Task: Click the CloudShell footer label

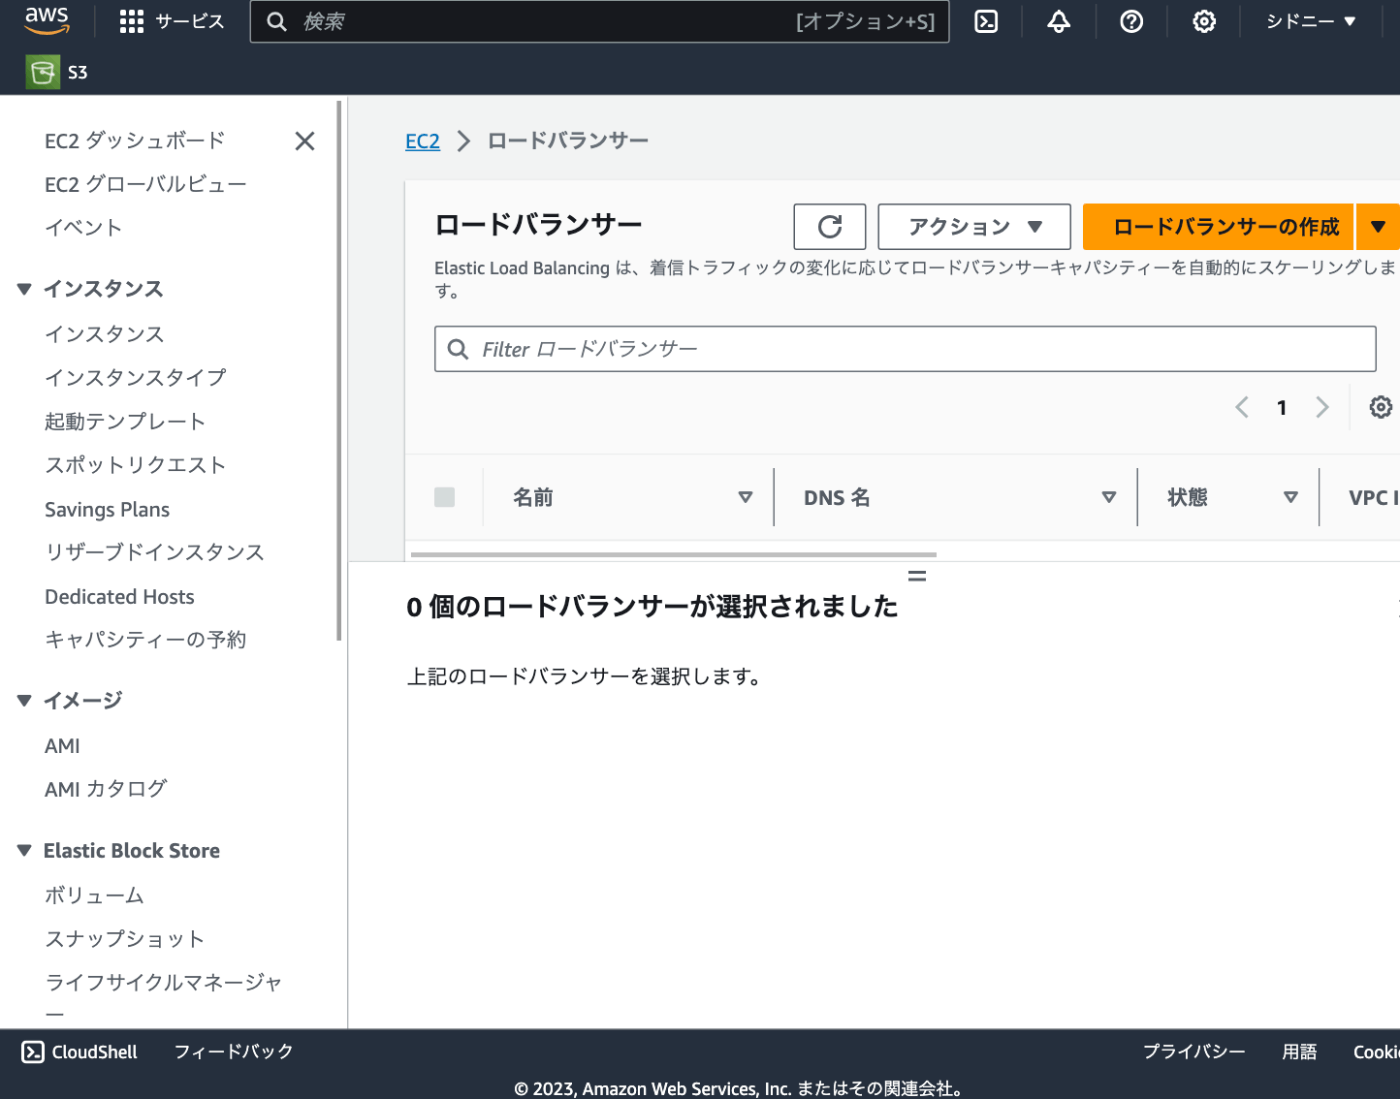Action: pyautogui.click(x=95, y=1052)
